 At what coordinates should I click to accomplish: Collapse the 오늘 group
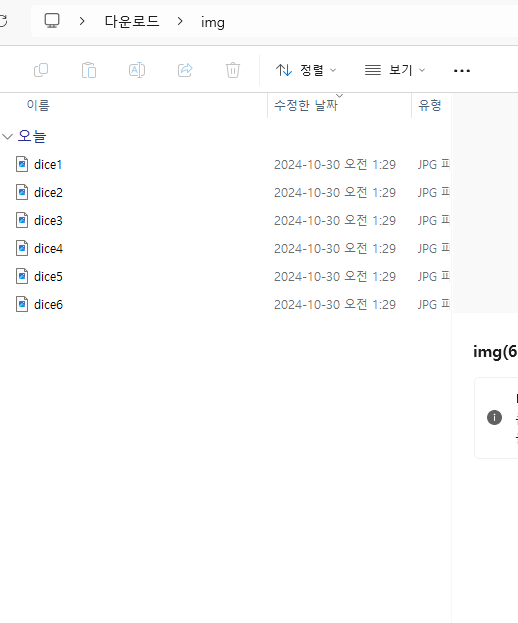click(8, 137)
